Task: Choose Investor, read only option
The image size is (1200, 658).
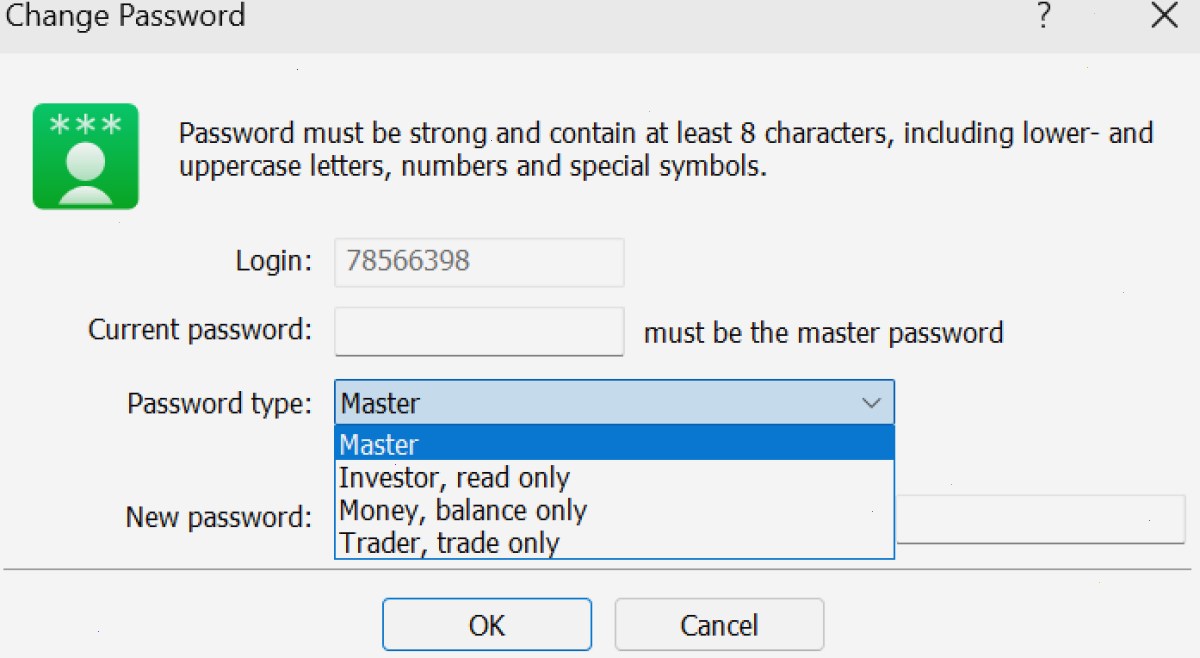Action: click(x=614, y=477)
